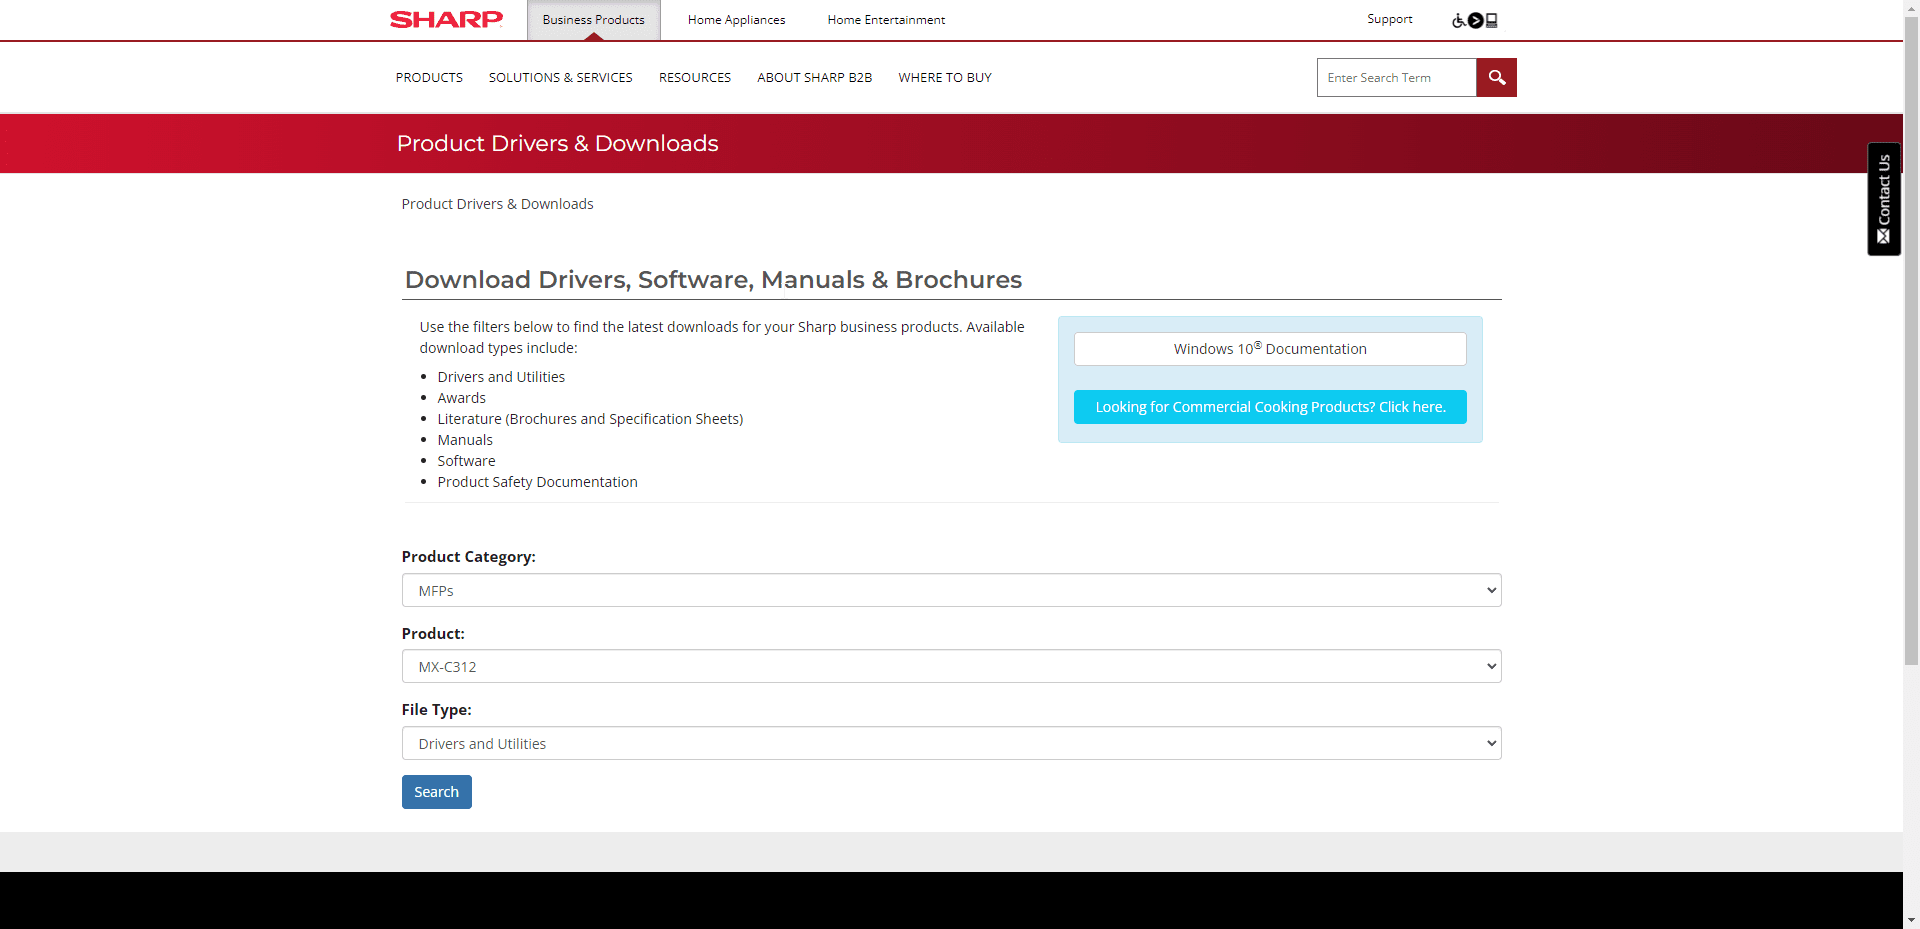Click the black circle arrow icon
This screenshot has width=1920, height=929.
[x=1475, y=21]
